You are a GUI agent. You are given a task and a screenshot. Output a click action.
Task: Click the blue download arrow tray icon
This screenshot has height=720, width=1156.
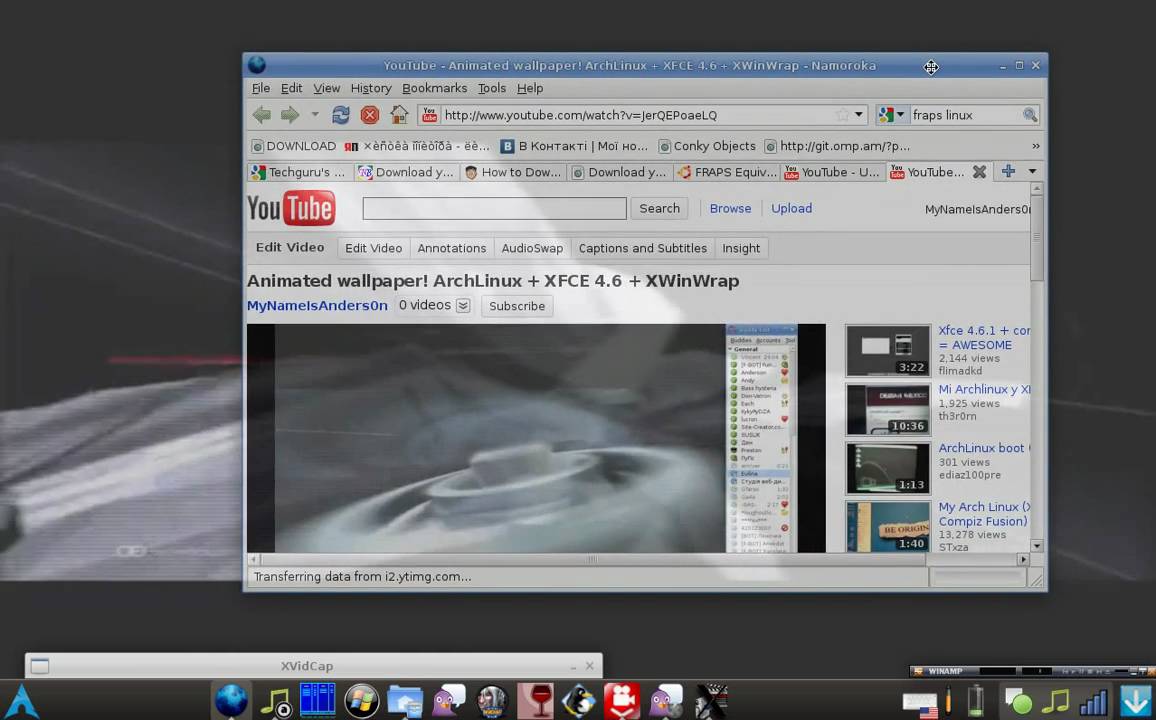click(1135, 701)
